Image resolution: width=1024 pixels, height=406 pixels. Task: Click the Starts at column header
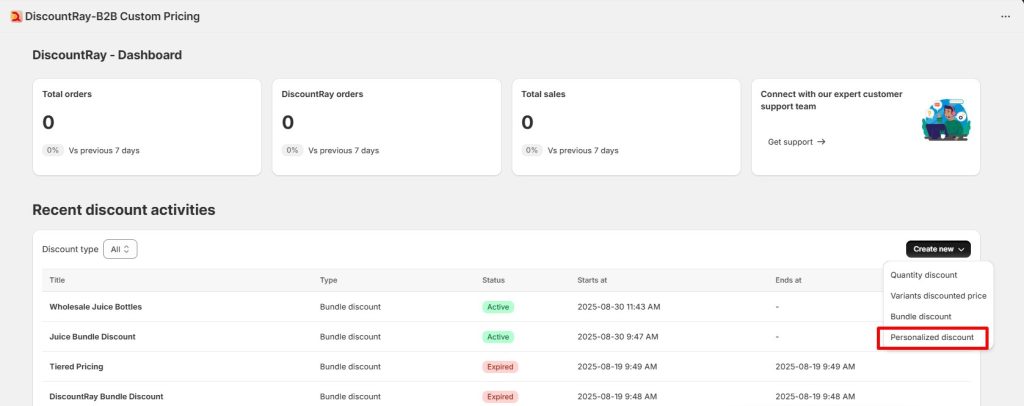point(594,281)
